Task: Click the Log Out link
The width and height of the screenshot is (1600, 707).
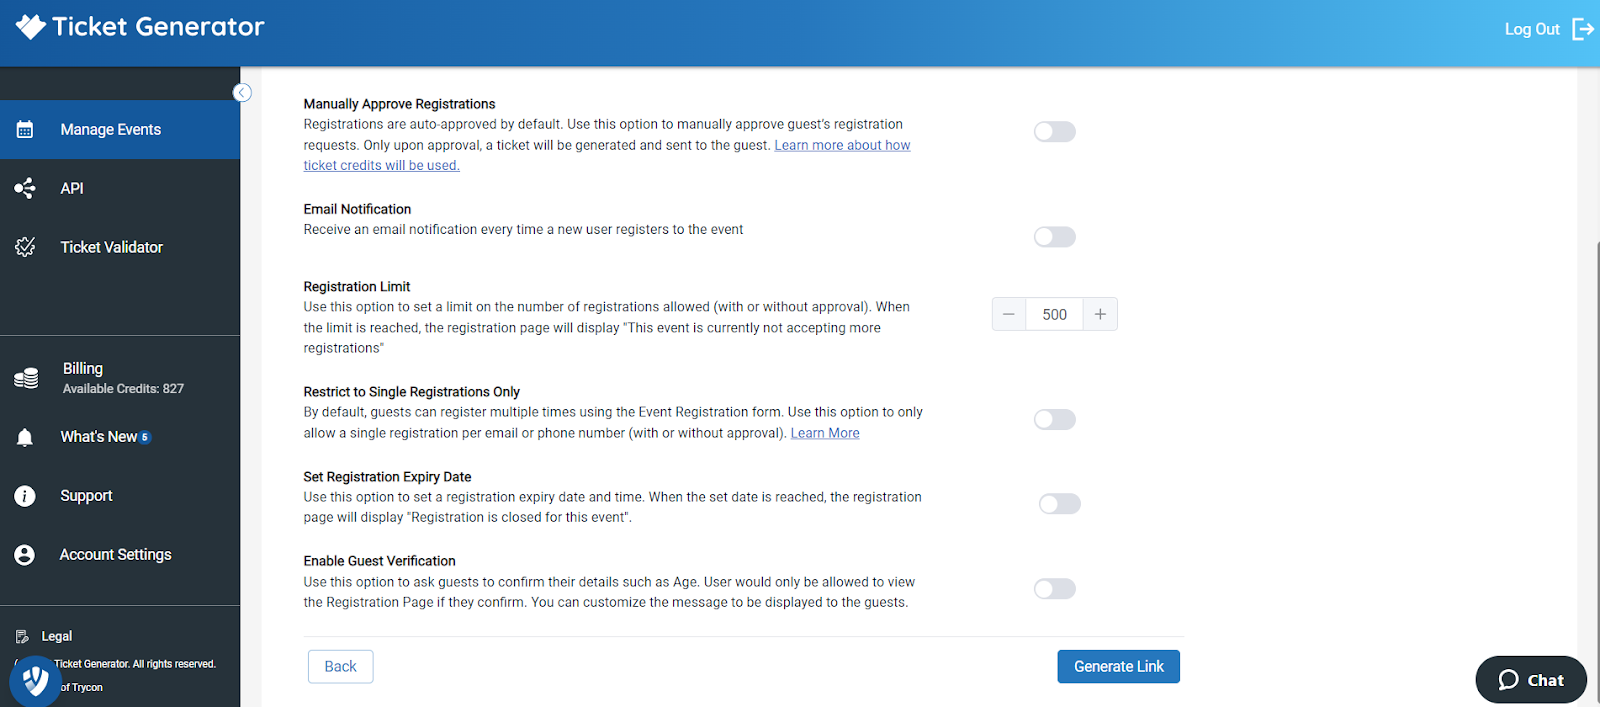Action: pos(1532,29)
